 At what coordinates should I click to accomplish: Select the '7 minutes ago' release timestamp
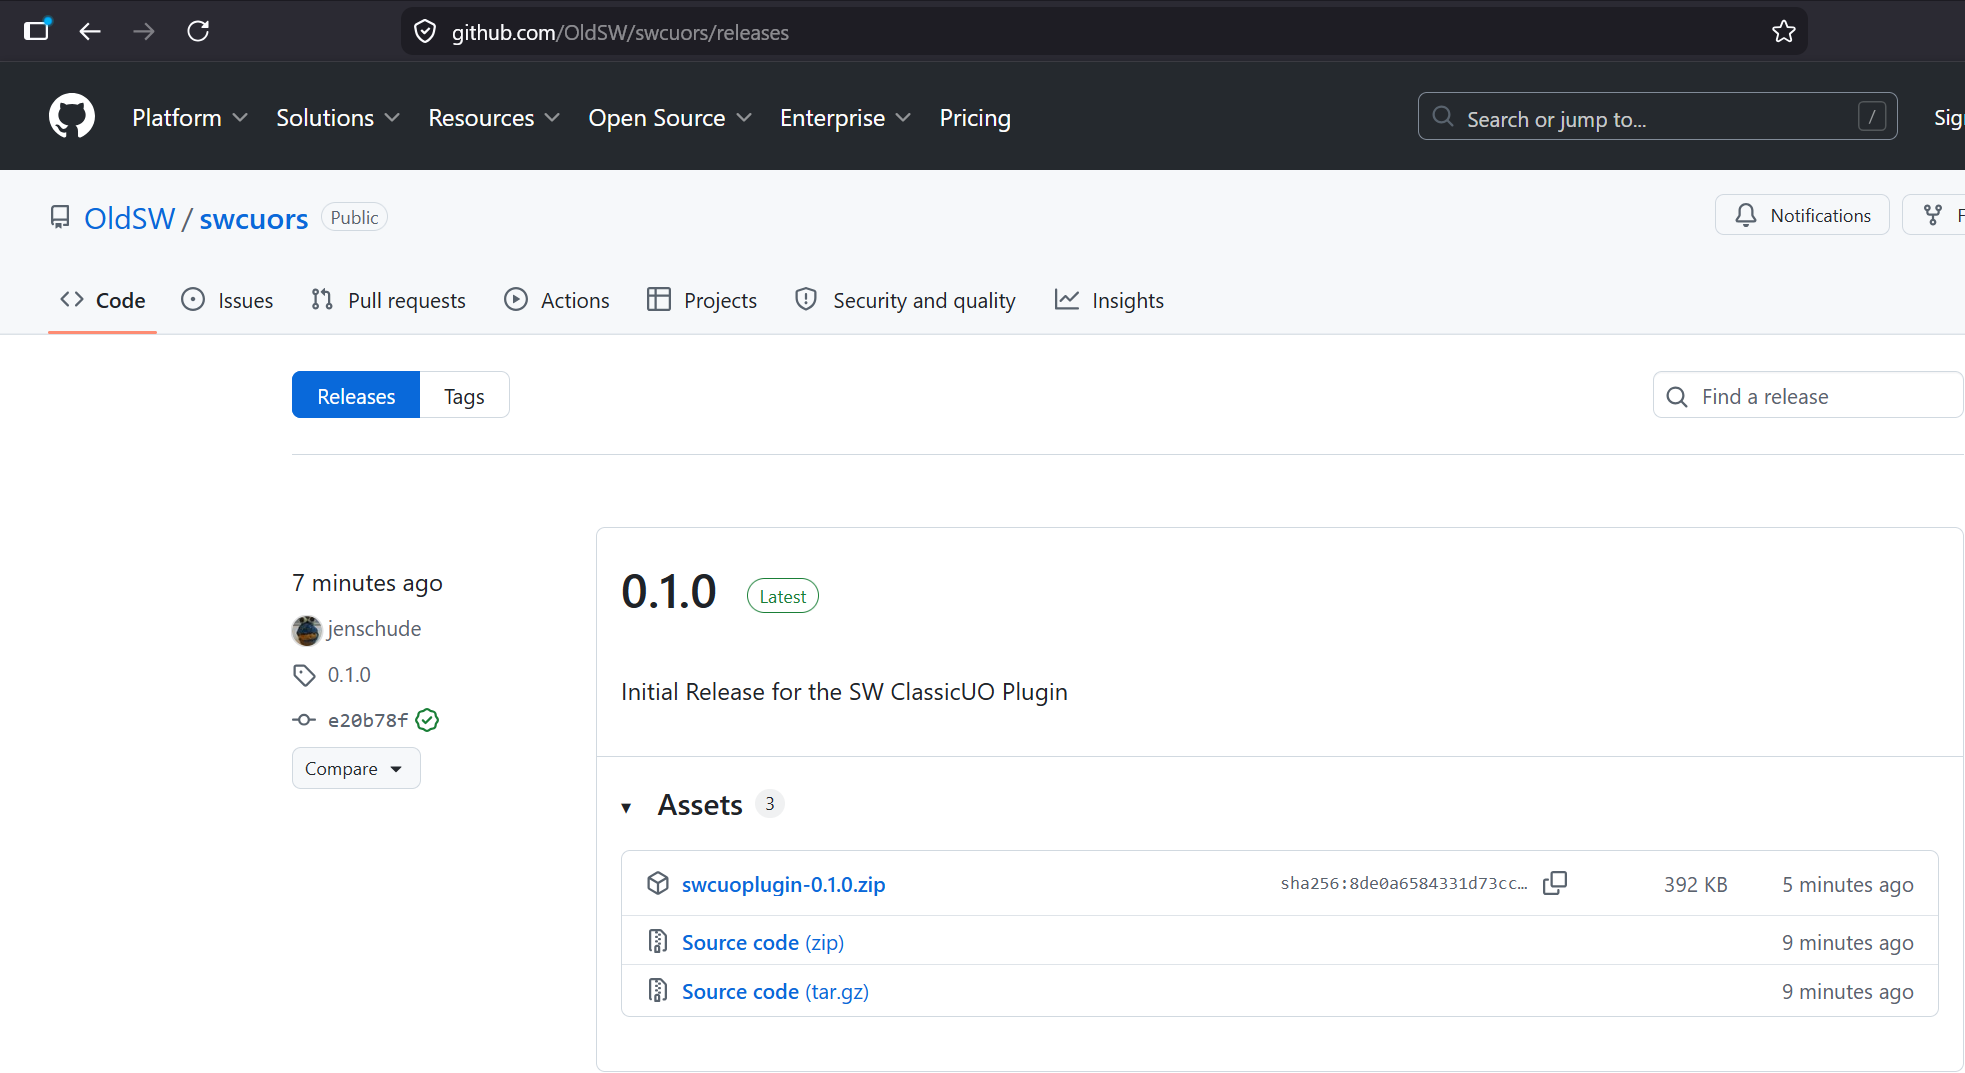pyautogui.click(x=367, y=583)
